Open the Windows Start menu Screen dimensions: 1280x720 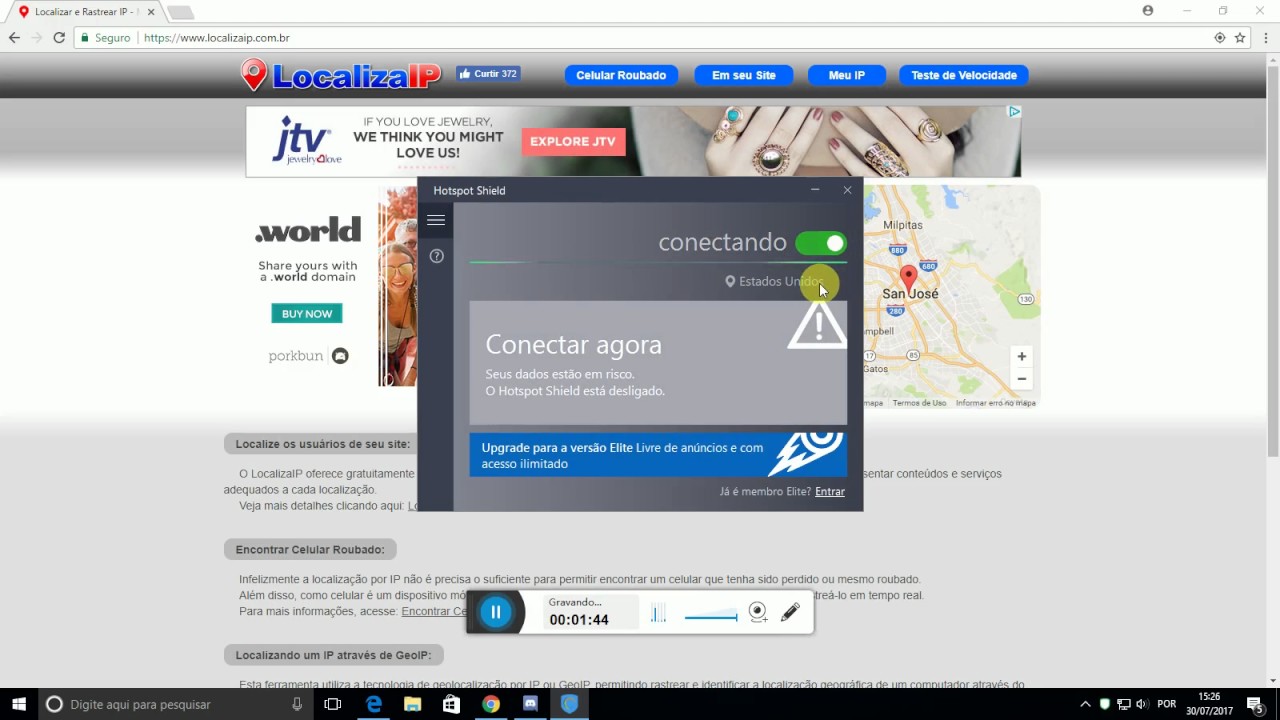coord(19,704)
